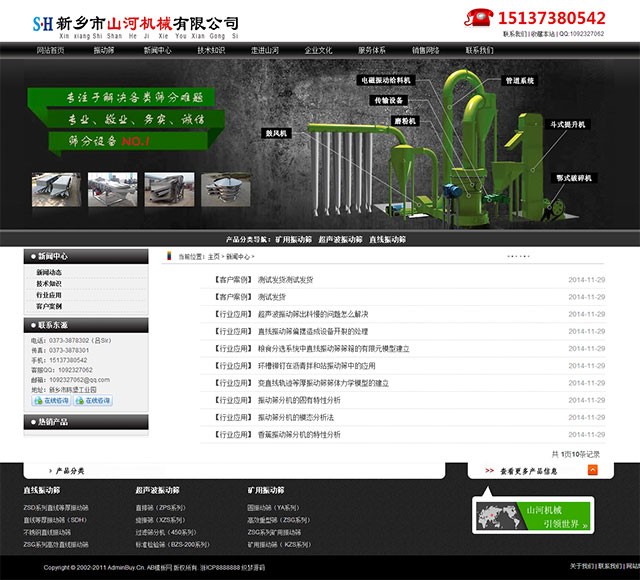
Task: Click the second 在线咨询 chat button
Action: coord(93,400)
